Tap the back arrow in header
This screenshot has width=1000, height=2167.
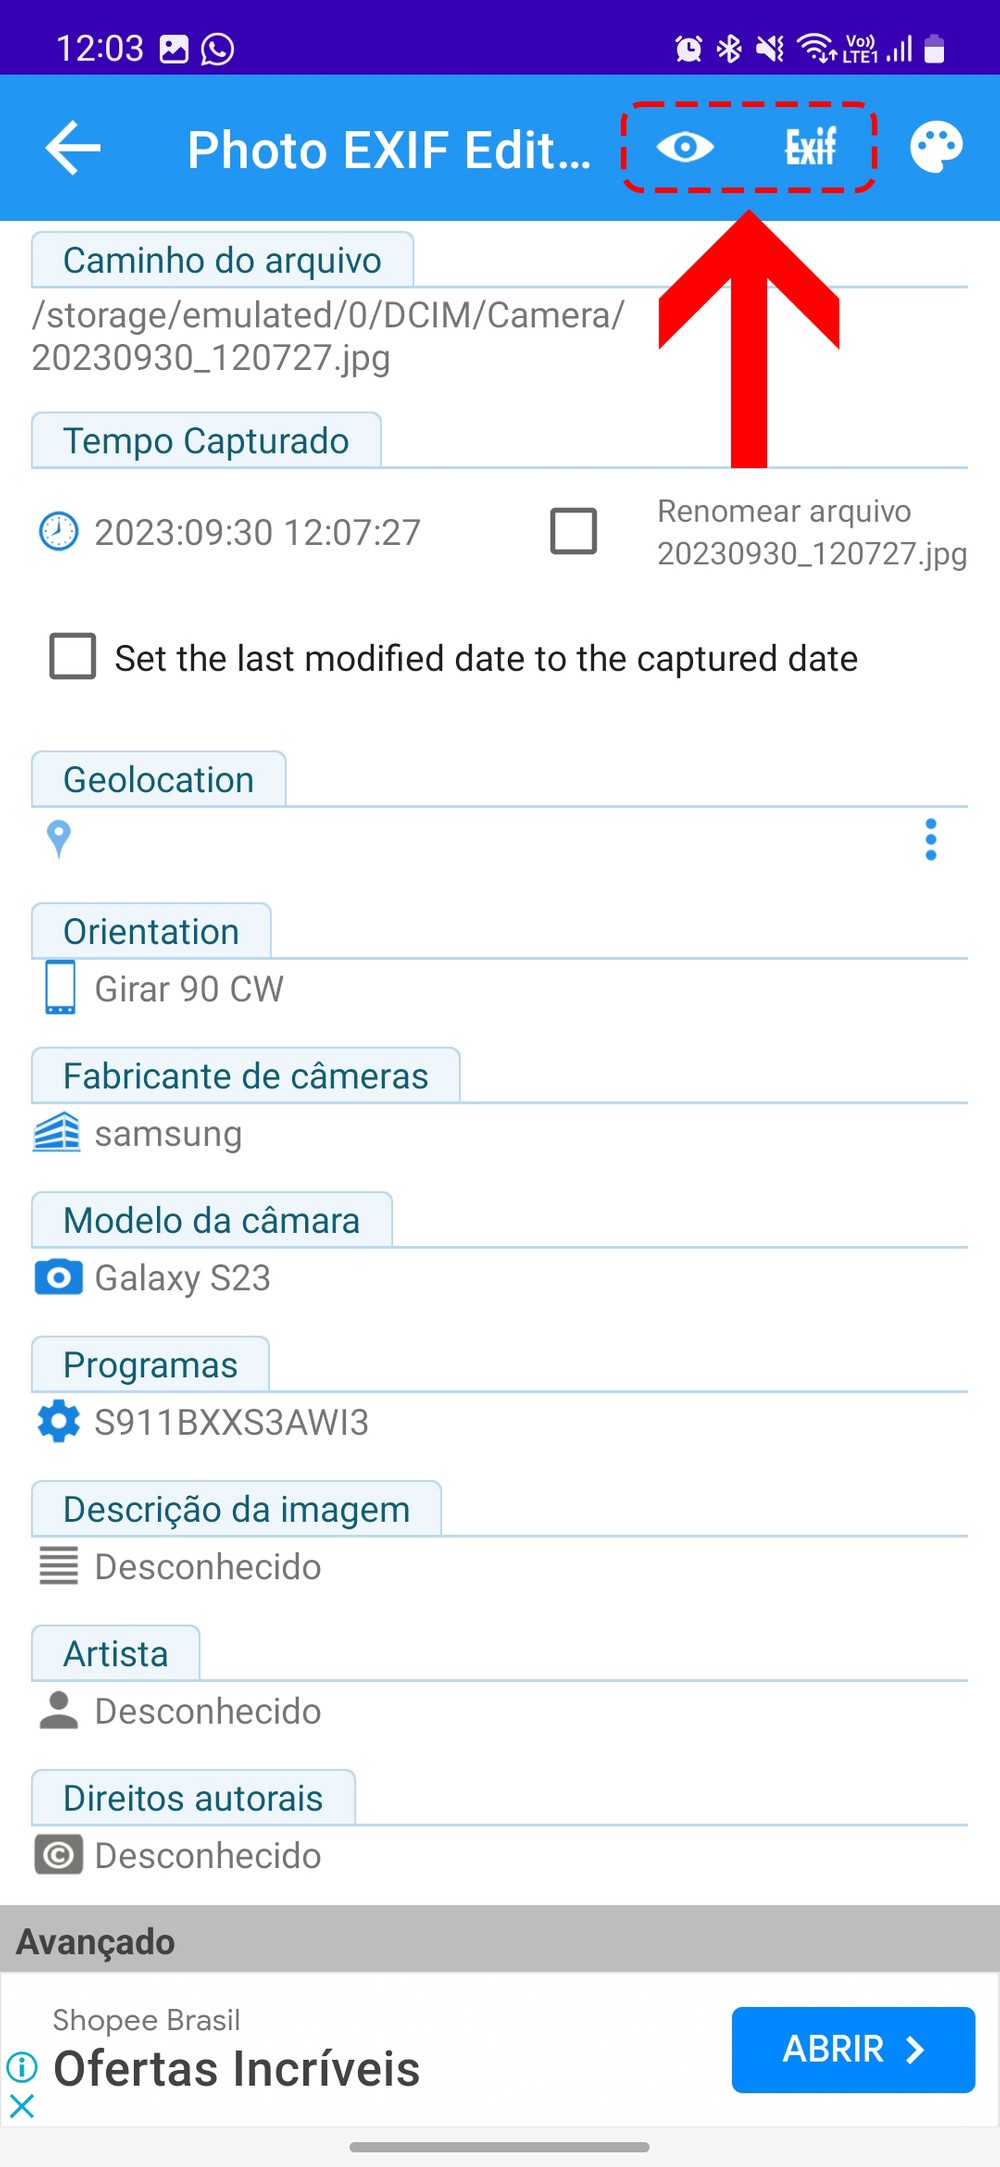[73, 148]
